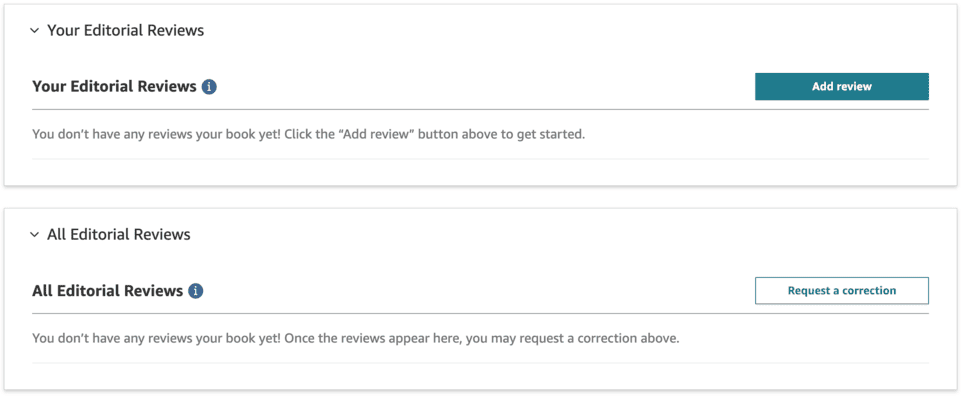Click the bold Your Editorial Reviews heading

(114, 87)
